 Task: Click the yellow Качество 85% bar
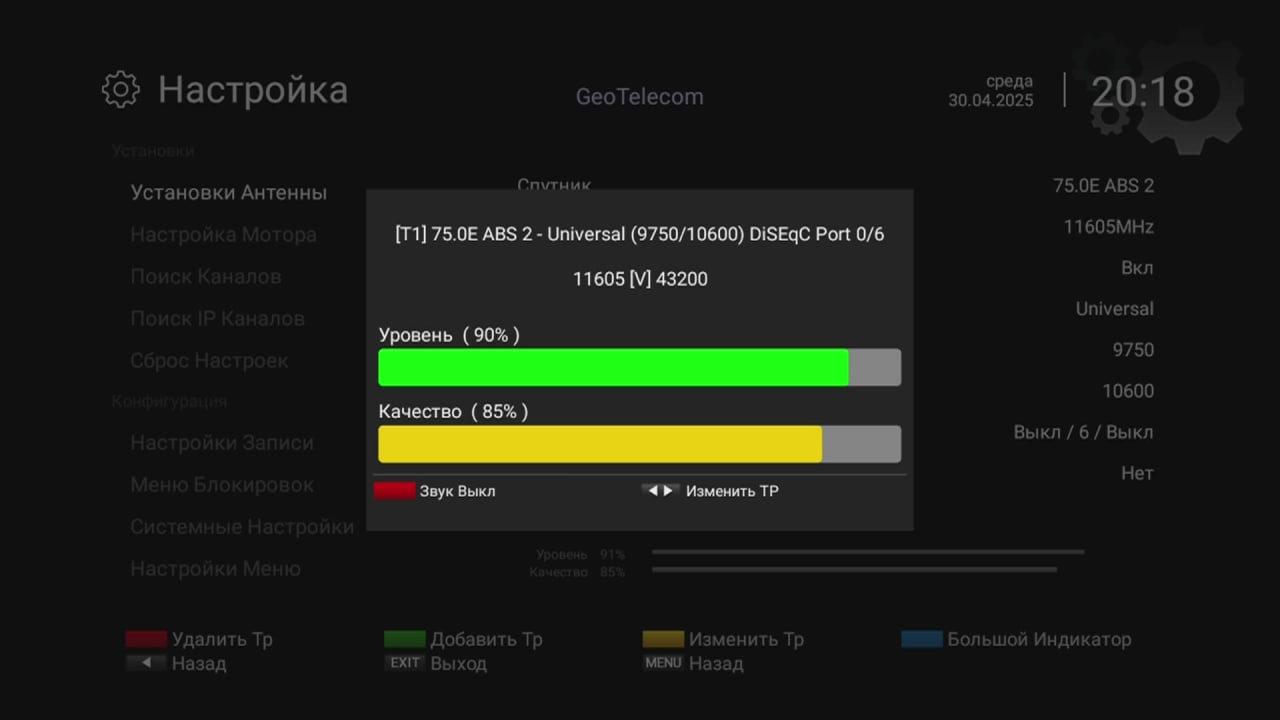(x=639, y=444)
